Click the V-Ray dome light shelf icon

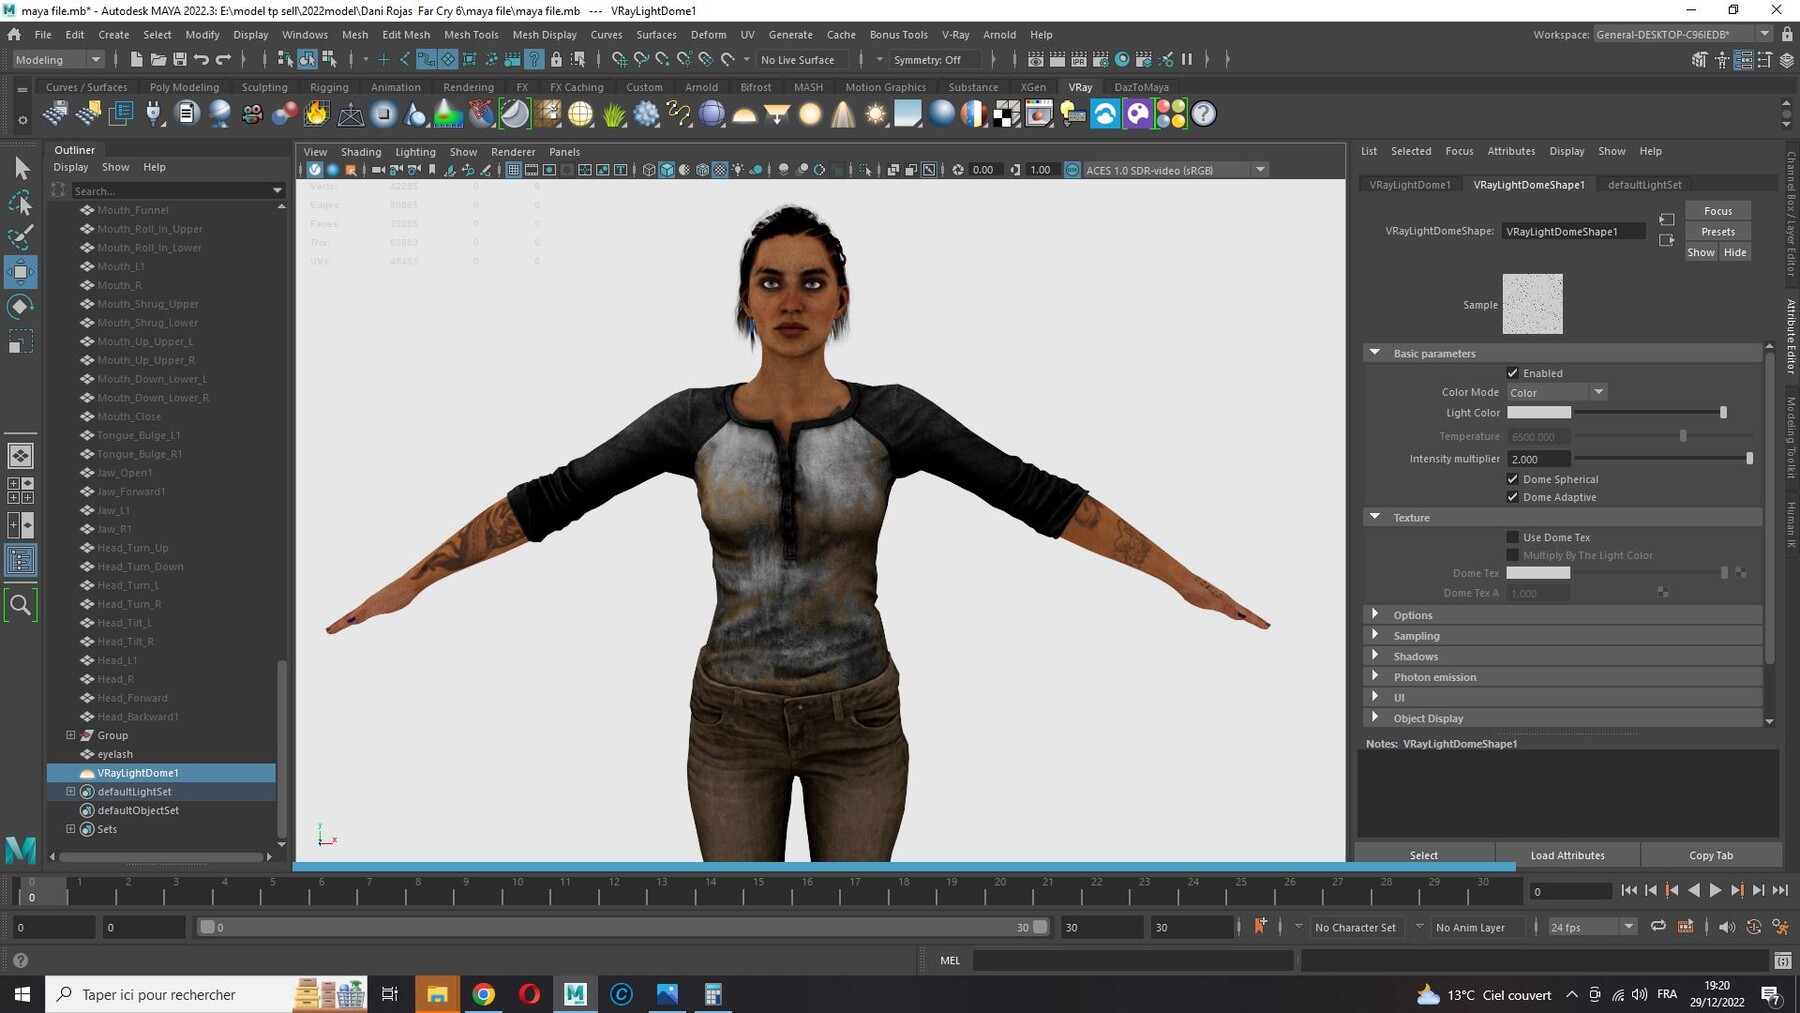pos(744,114)
